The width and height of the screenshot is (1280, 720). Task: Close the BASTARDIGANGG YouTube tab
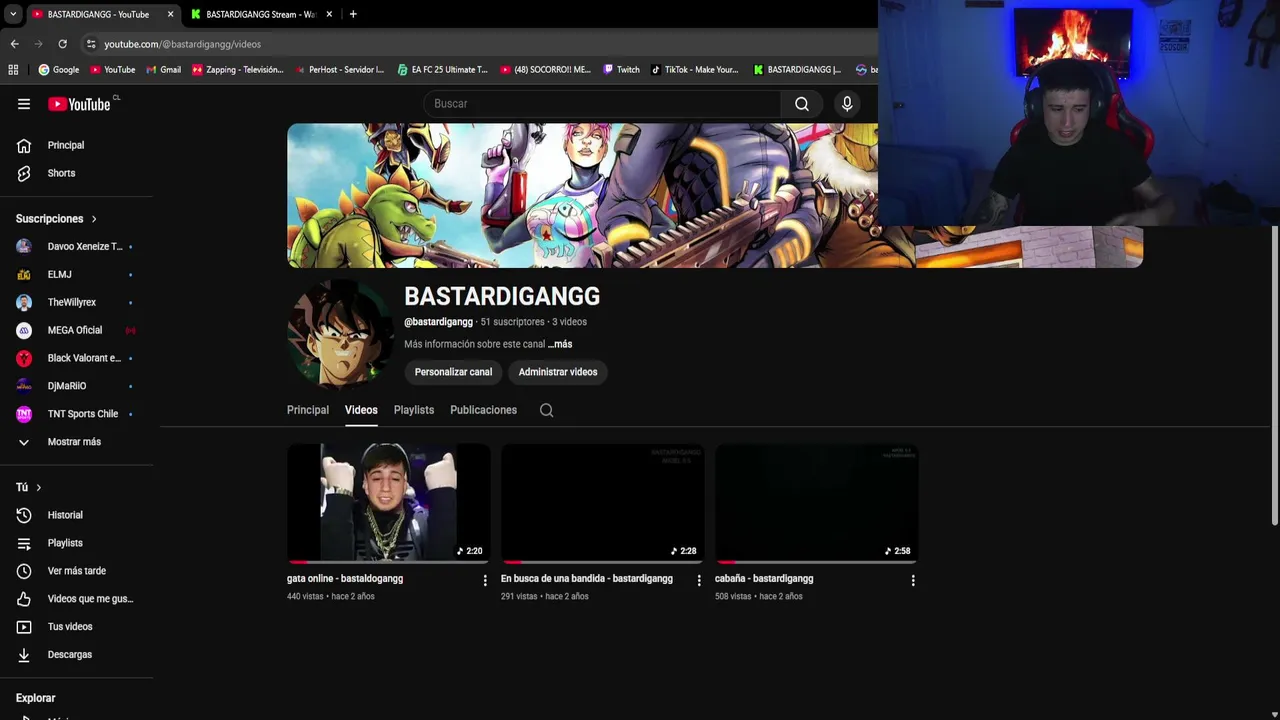pos(170,14)
